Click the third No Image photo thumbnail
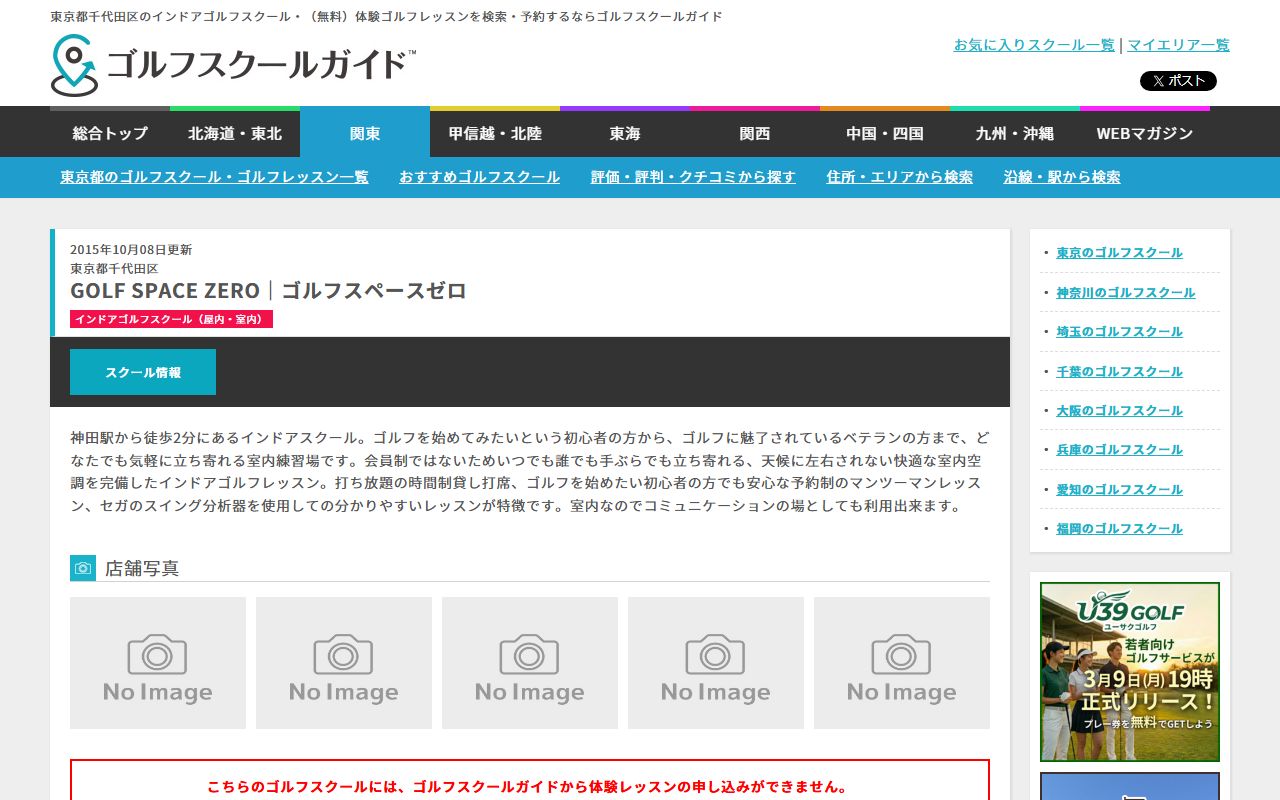This screenshot has width=1280, height=800. (x=530, y=663)
